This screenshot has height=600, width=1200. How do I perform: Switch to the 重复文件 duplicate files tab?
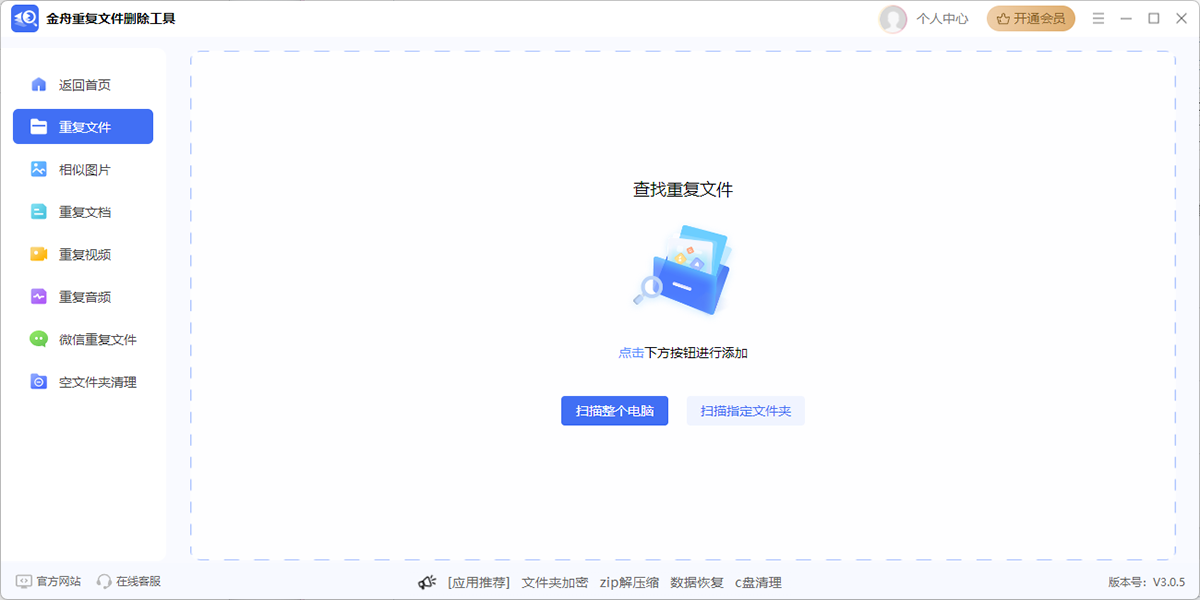point(82,126)
